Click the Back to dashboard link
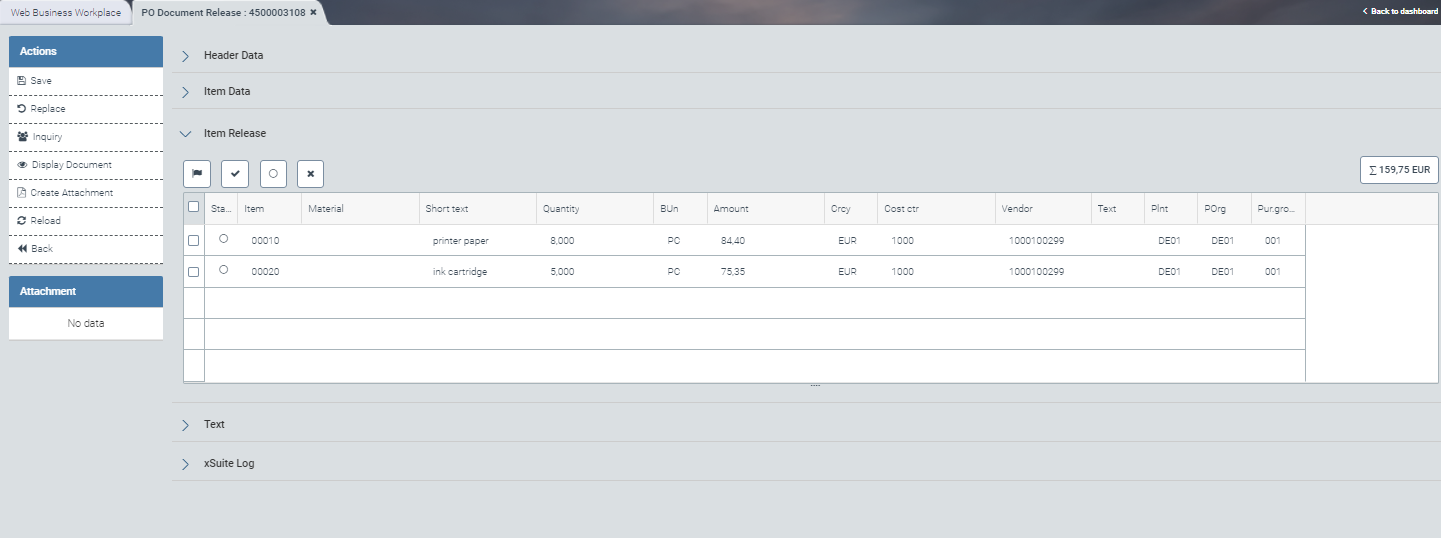The width and height of the screenshot is (1441, 538). click(x=1399, y=11)
